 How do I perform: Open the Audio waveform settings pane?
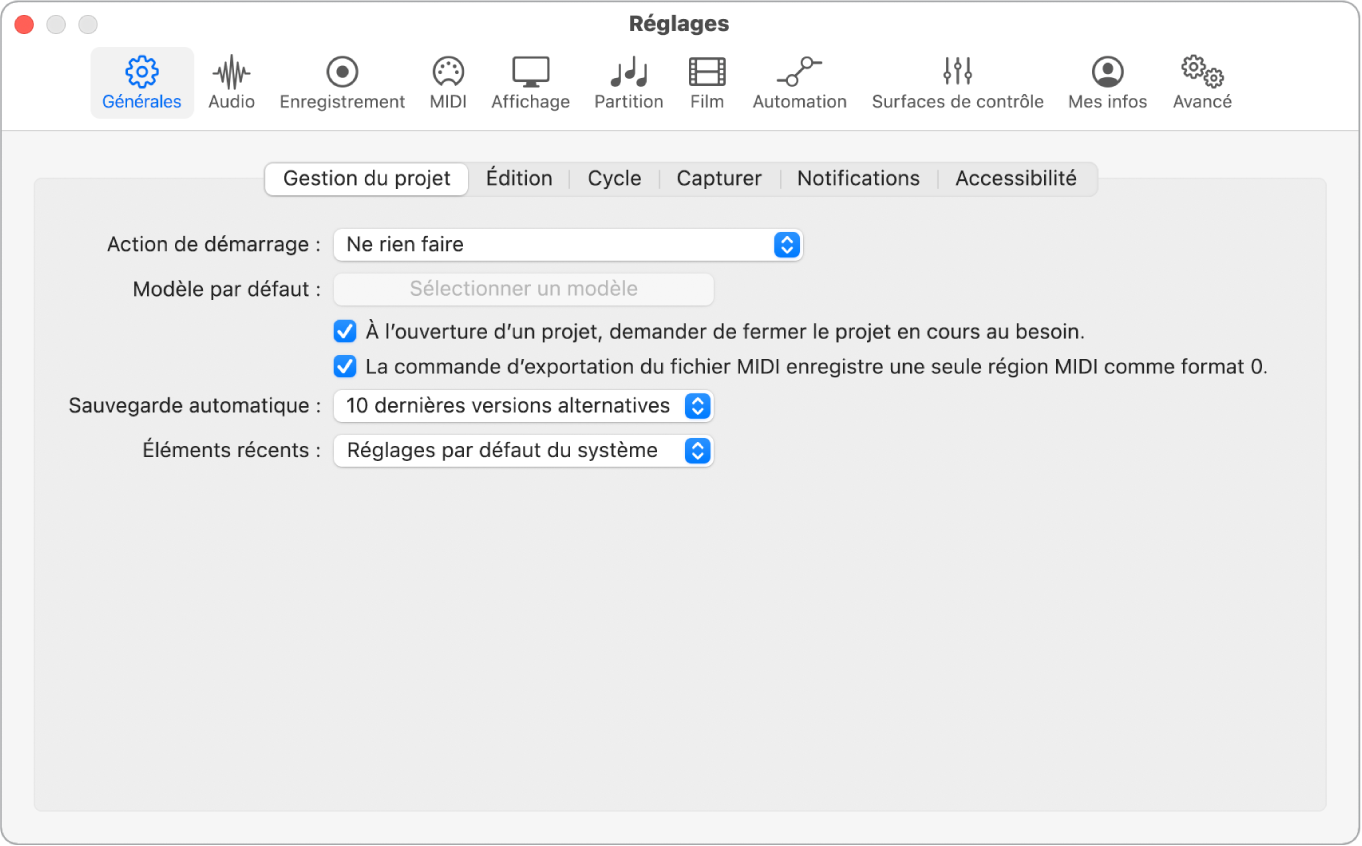click(x=231, y=83)
